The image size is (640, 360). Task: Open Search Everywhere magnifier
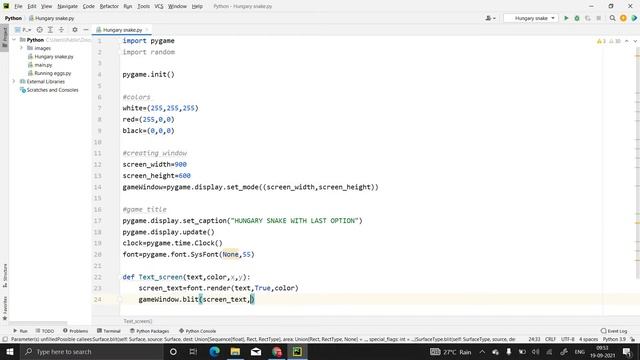coord(612,18)
